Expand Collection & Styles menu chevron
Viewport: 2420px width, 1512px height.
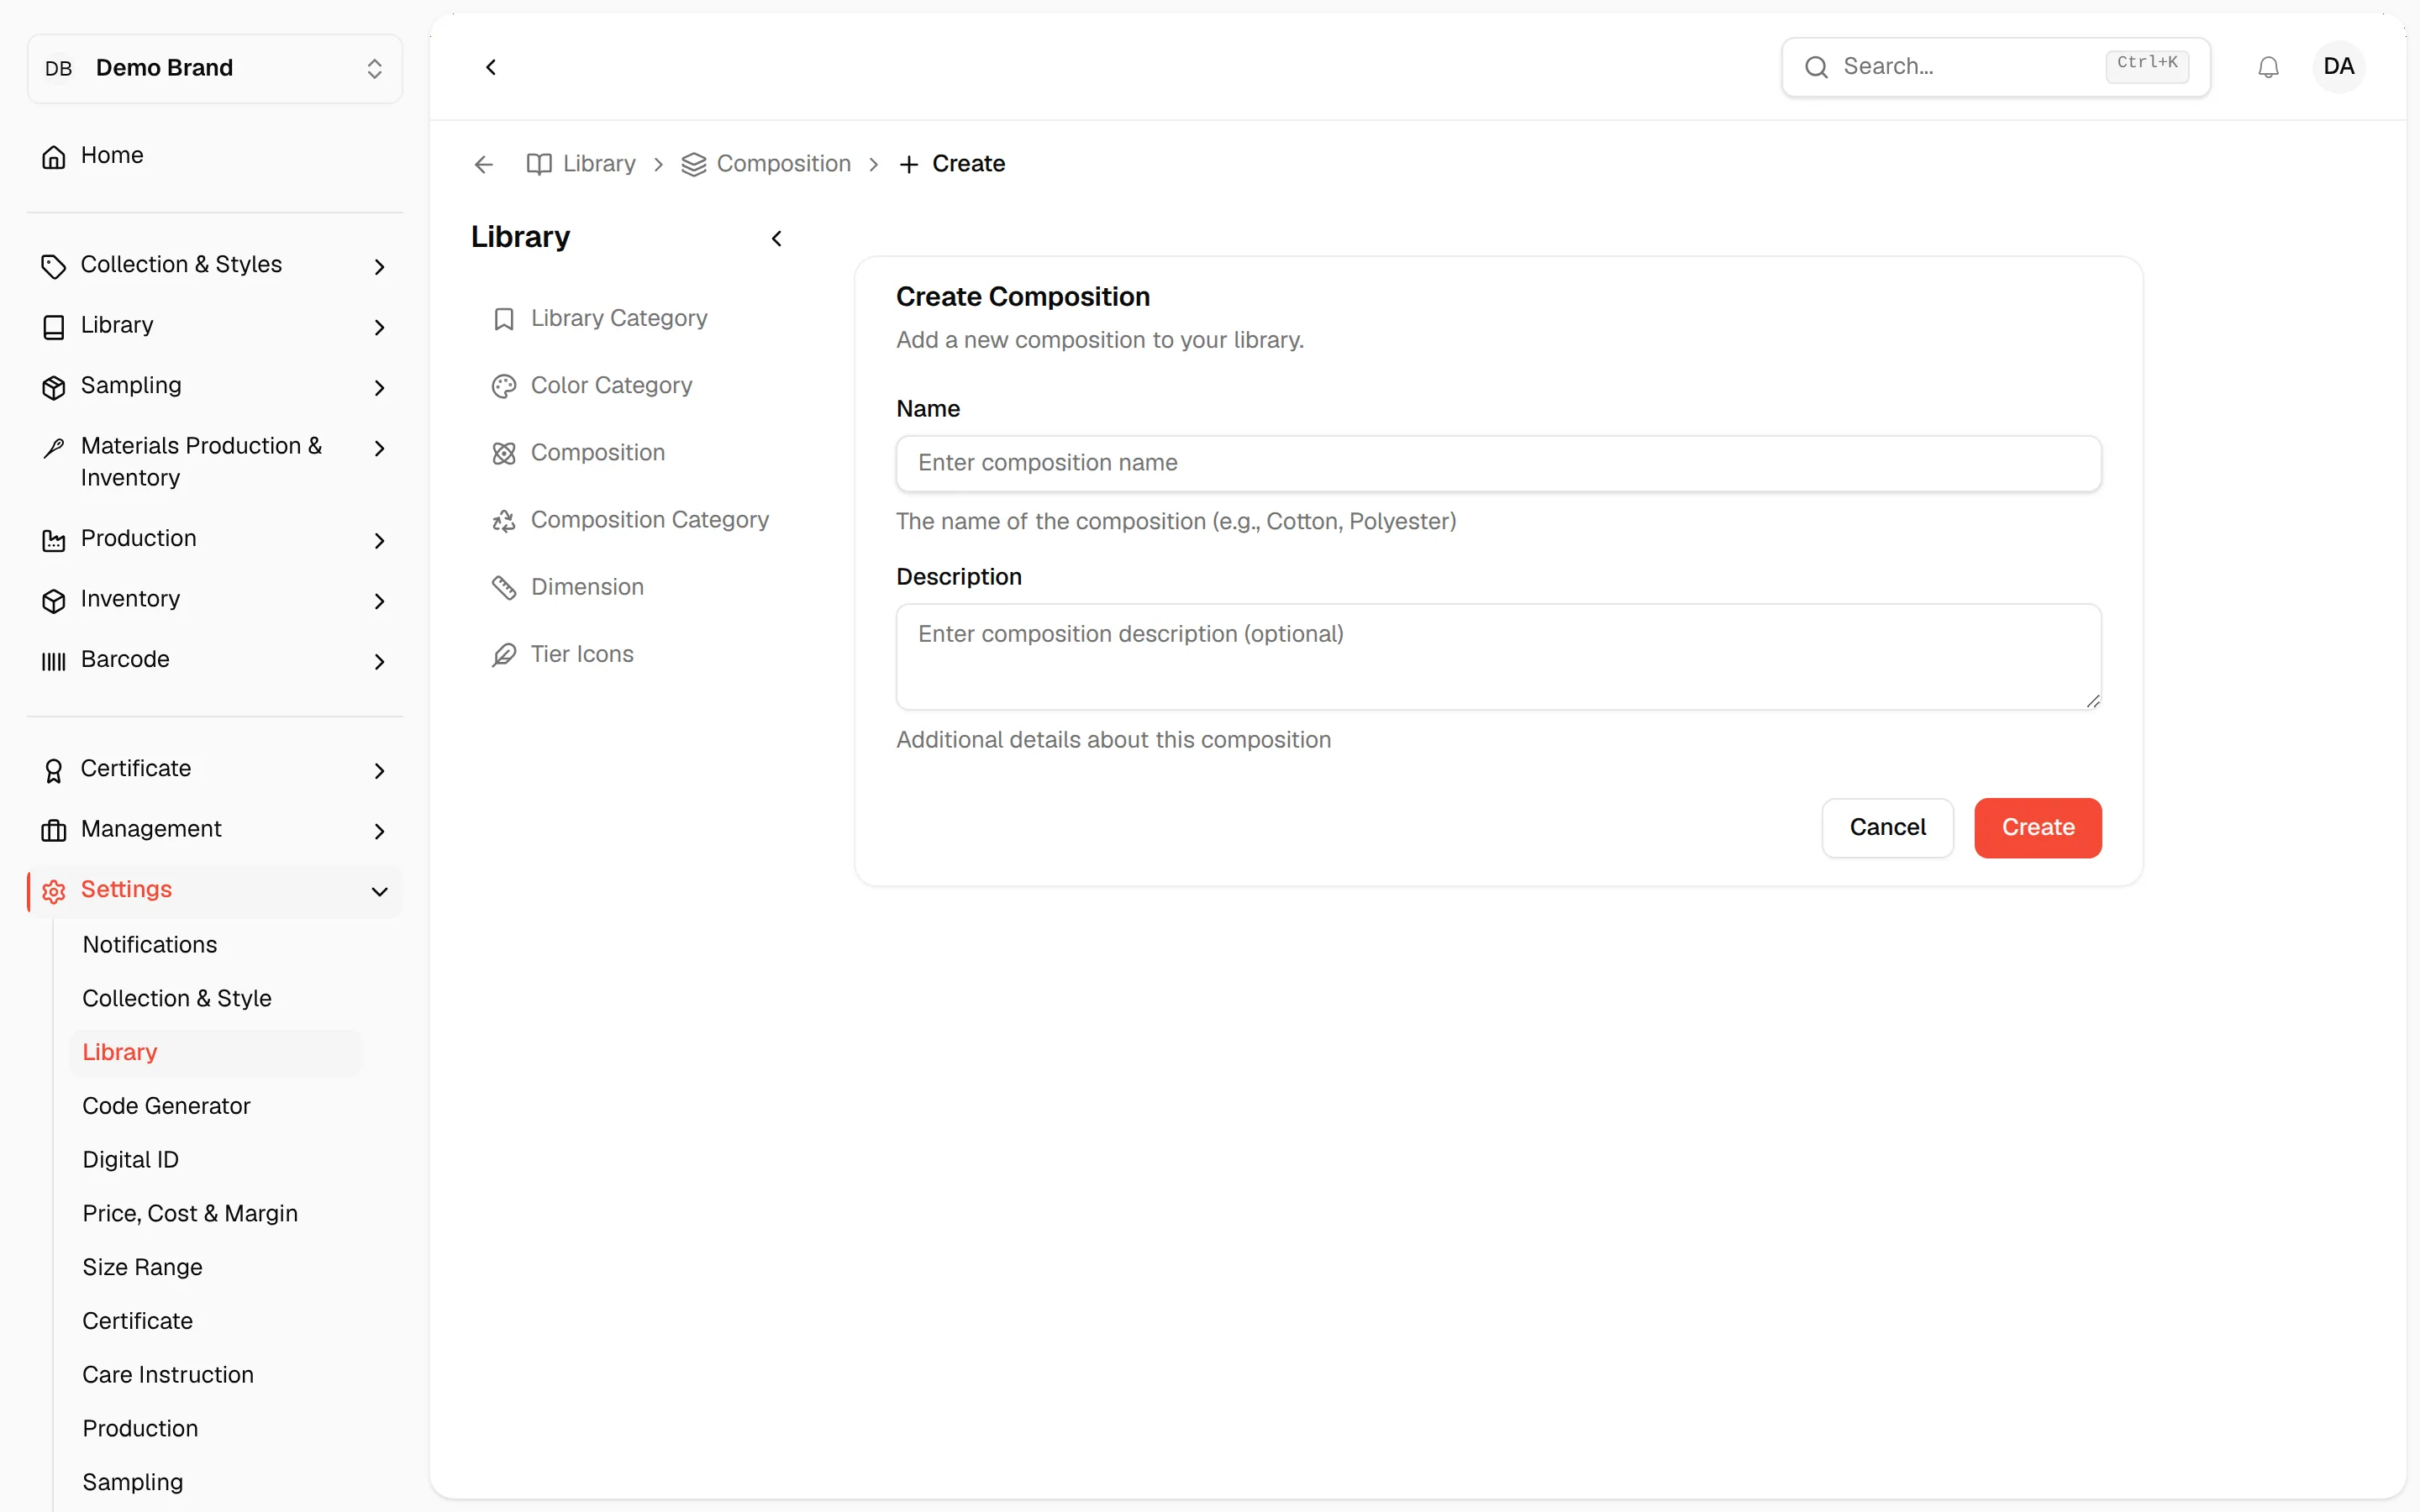pyautogui.click(x=379, y=266)
